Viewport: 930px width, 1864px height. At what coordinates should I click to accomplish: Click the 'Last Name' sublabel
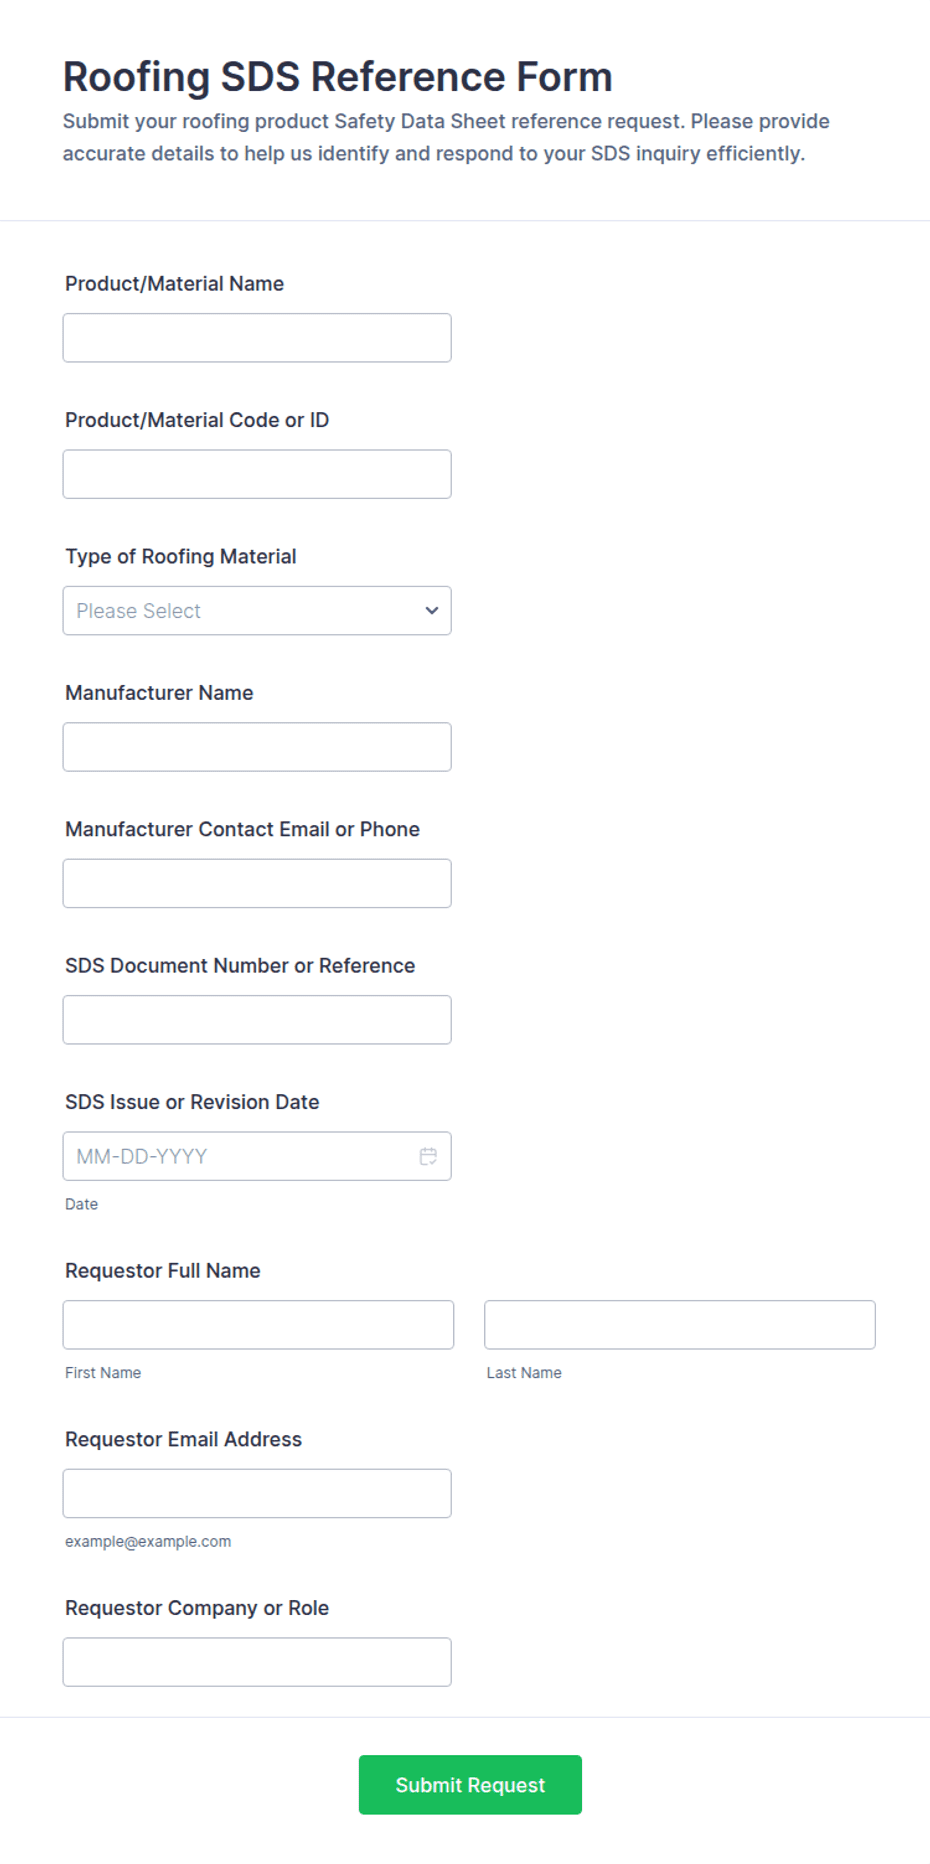(524, 1373)
